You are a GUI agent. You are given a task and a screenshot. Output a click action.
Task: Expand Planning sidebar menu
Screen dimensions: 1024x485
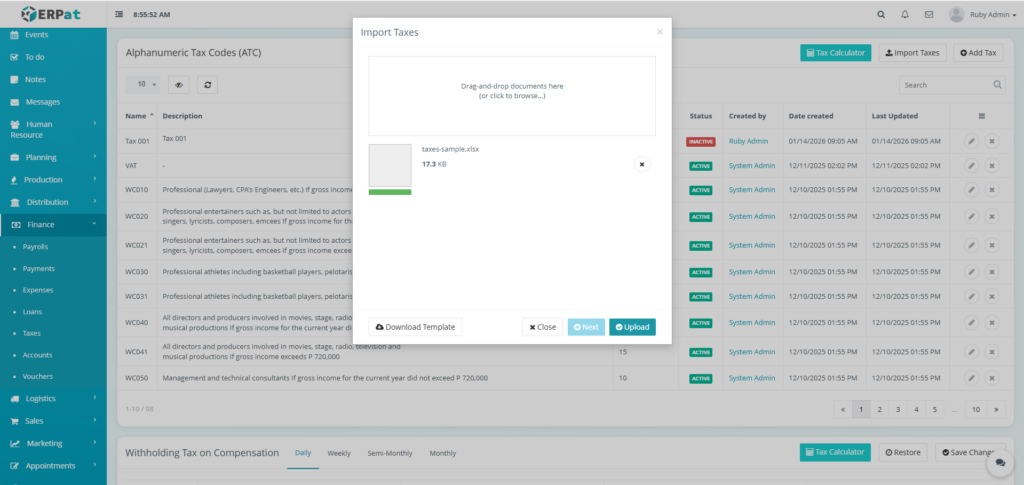(x=53, y=157)
